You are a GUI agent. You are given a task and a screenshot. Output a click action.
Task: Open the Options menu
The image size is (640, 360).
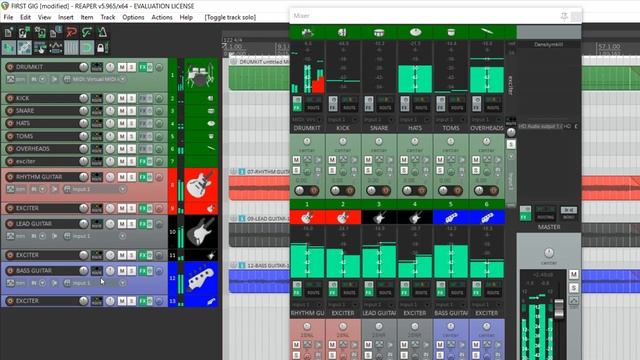(133, 17)
